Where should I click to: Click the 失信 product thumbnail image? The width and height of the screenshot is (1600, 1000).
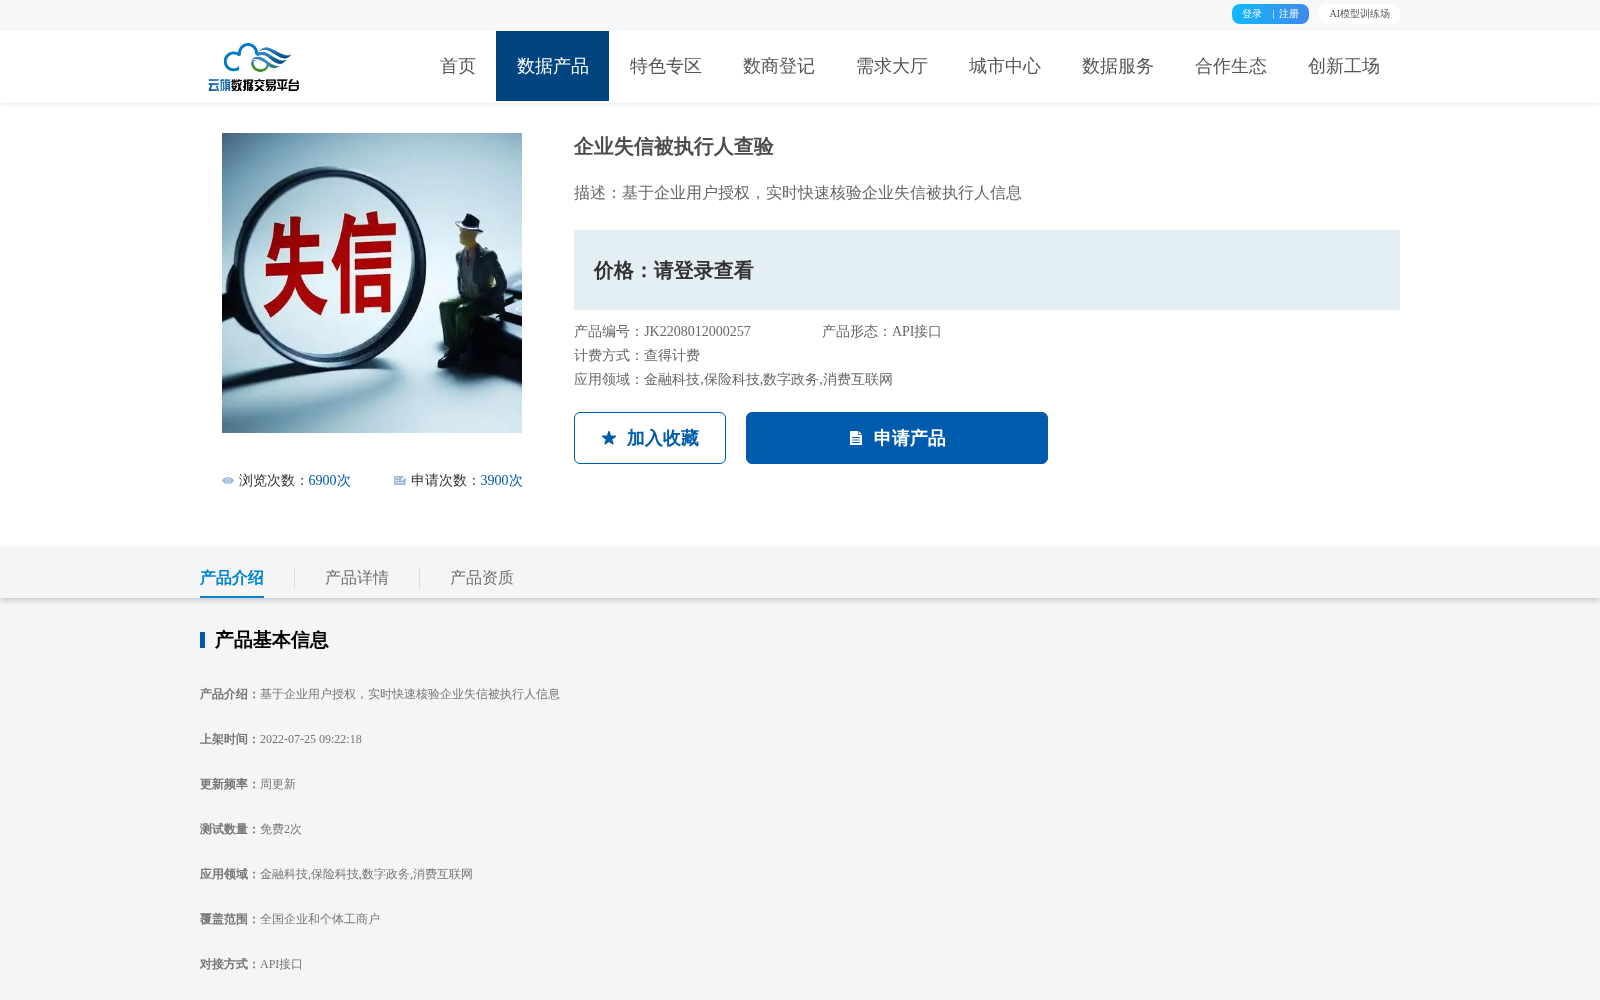[x=372, y=283]
